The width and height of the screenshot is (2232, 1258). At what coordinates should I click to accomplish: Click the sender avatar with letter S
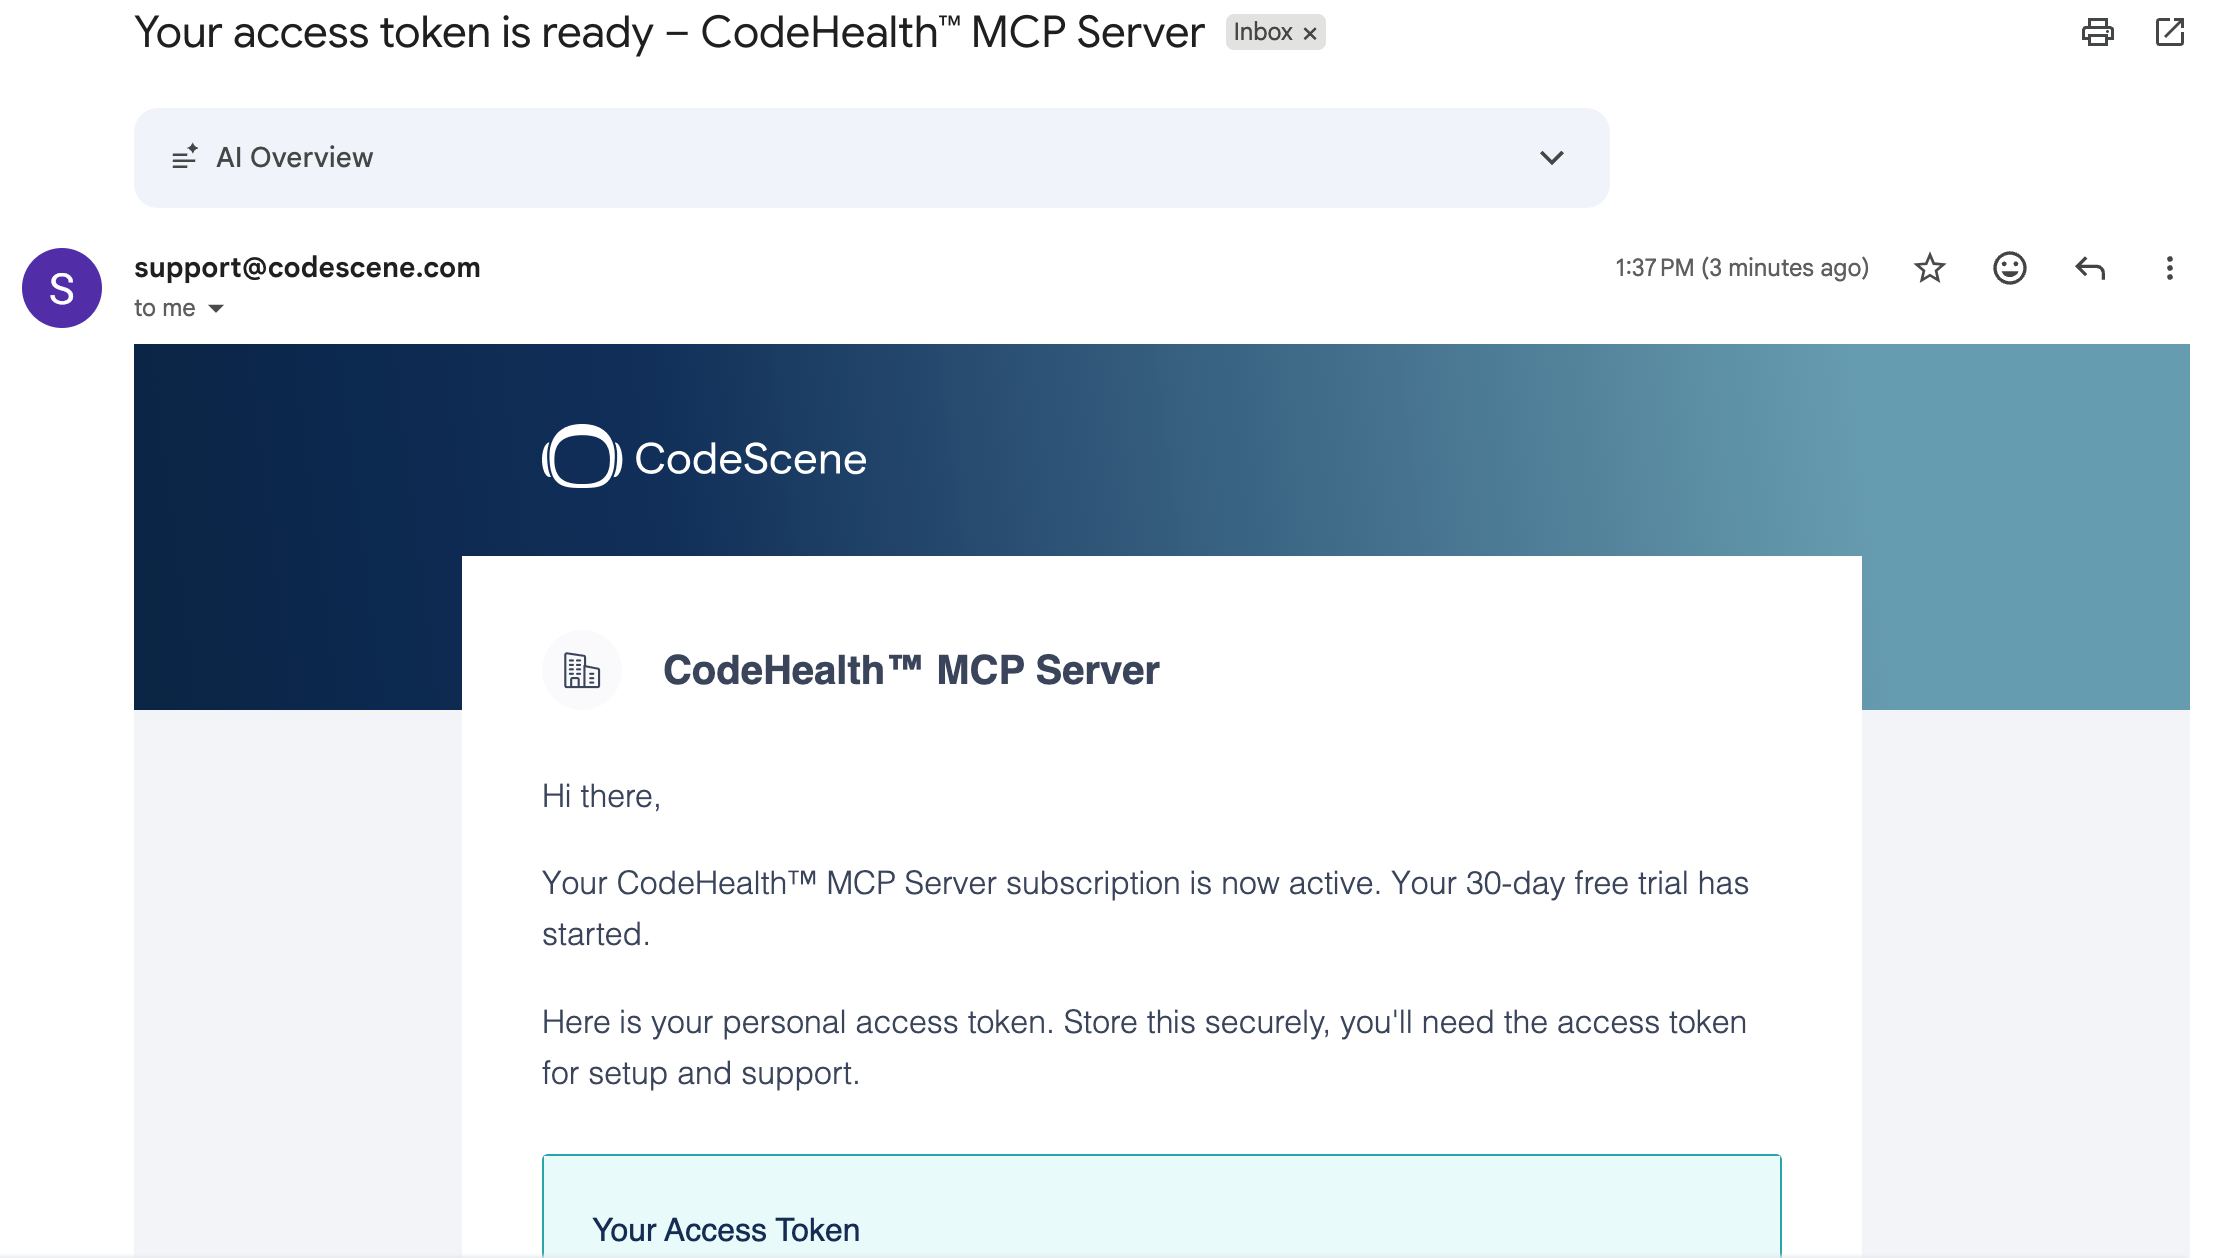point(62,288)
